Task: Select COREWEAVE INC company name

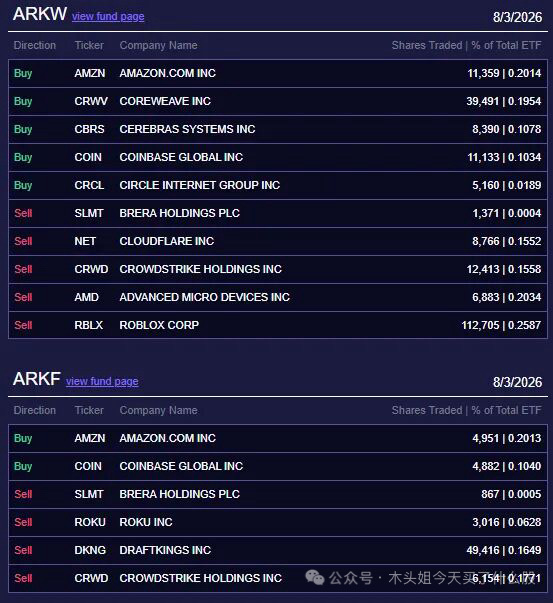Action: [165, 101]
